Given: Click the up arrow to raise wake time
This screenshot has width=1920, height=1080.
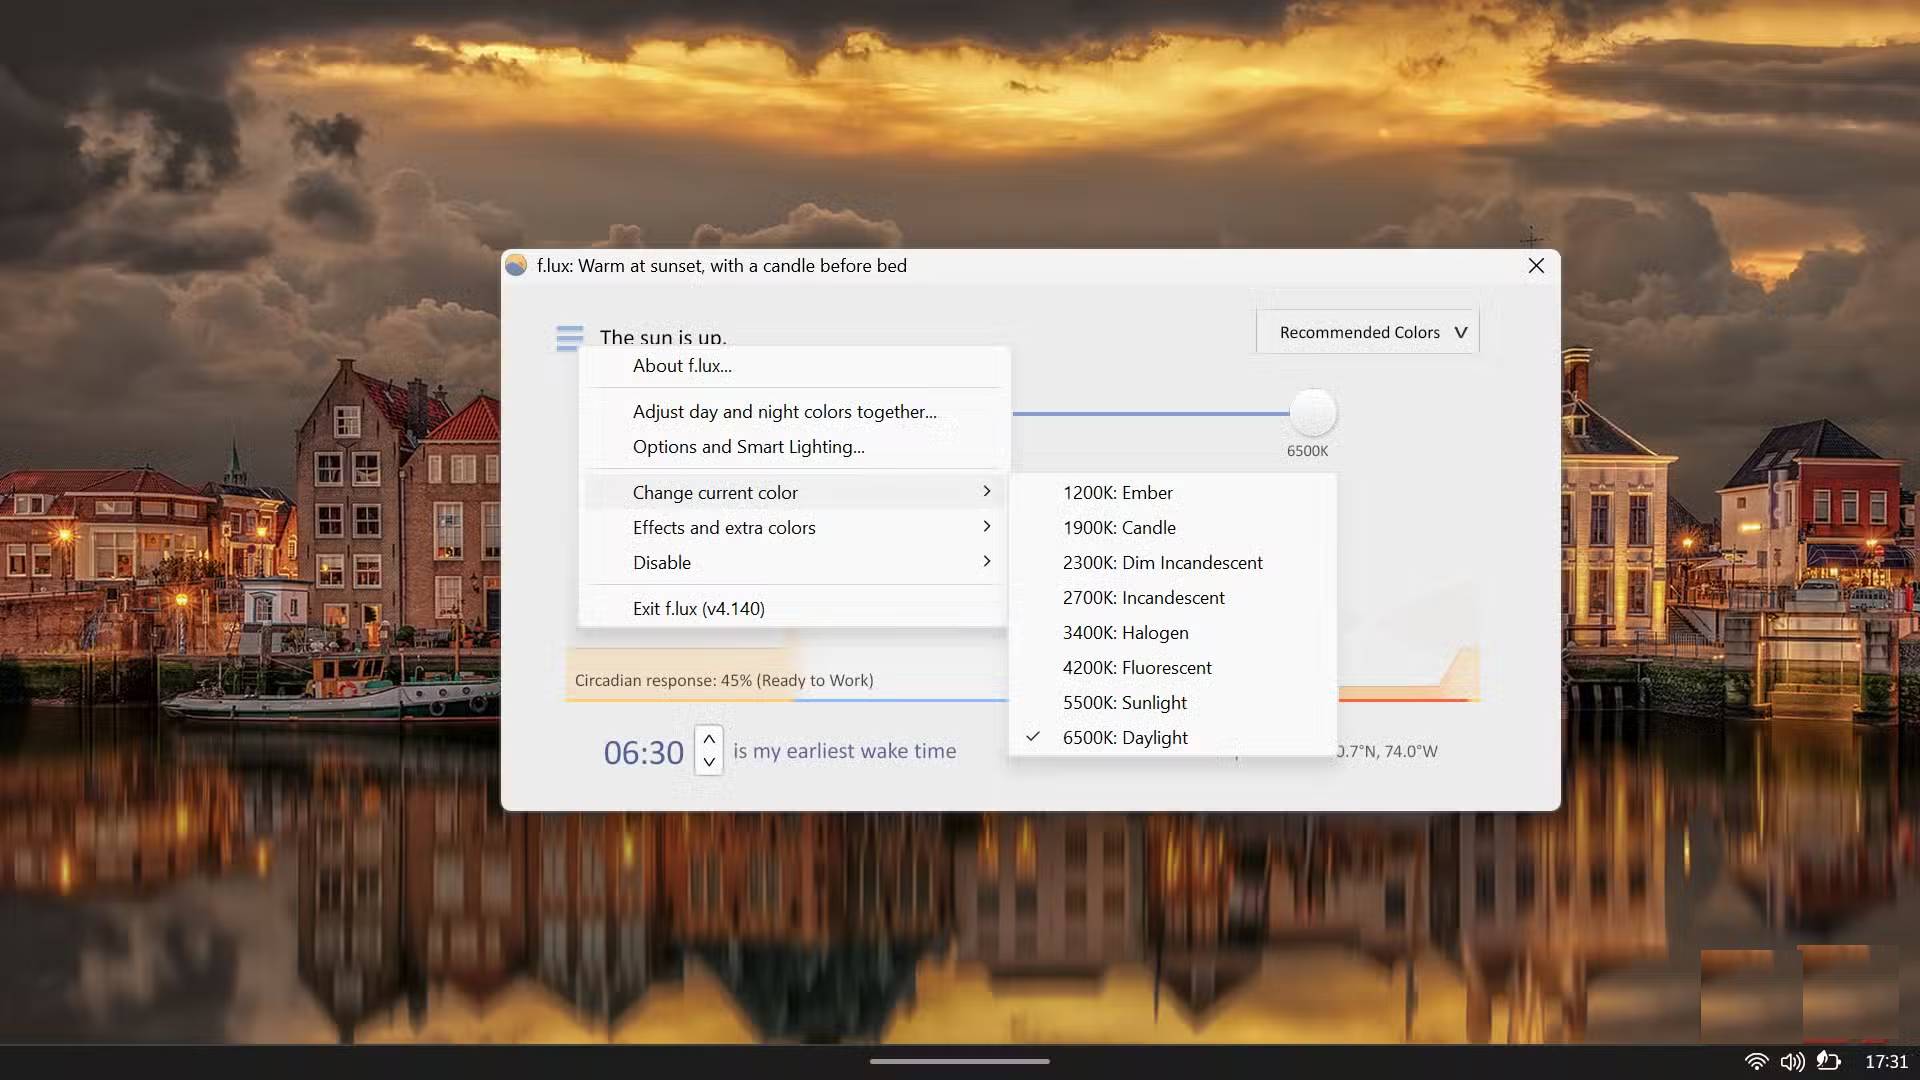Looking at the screenshot, I should pos(709,738).
